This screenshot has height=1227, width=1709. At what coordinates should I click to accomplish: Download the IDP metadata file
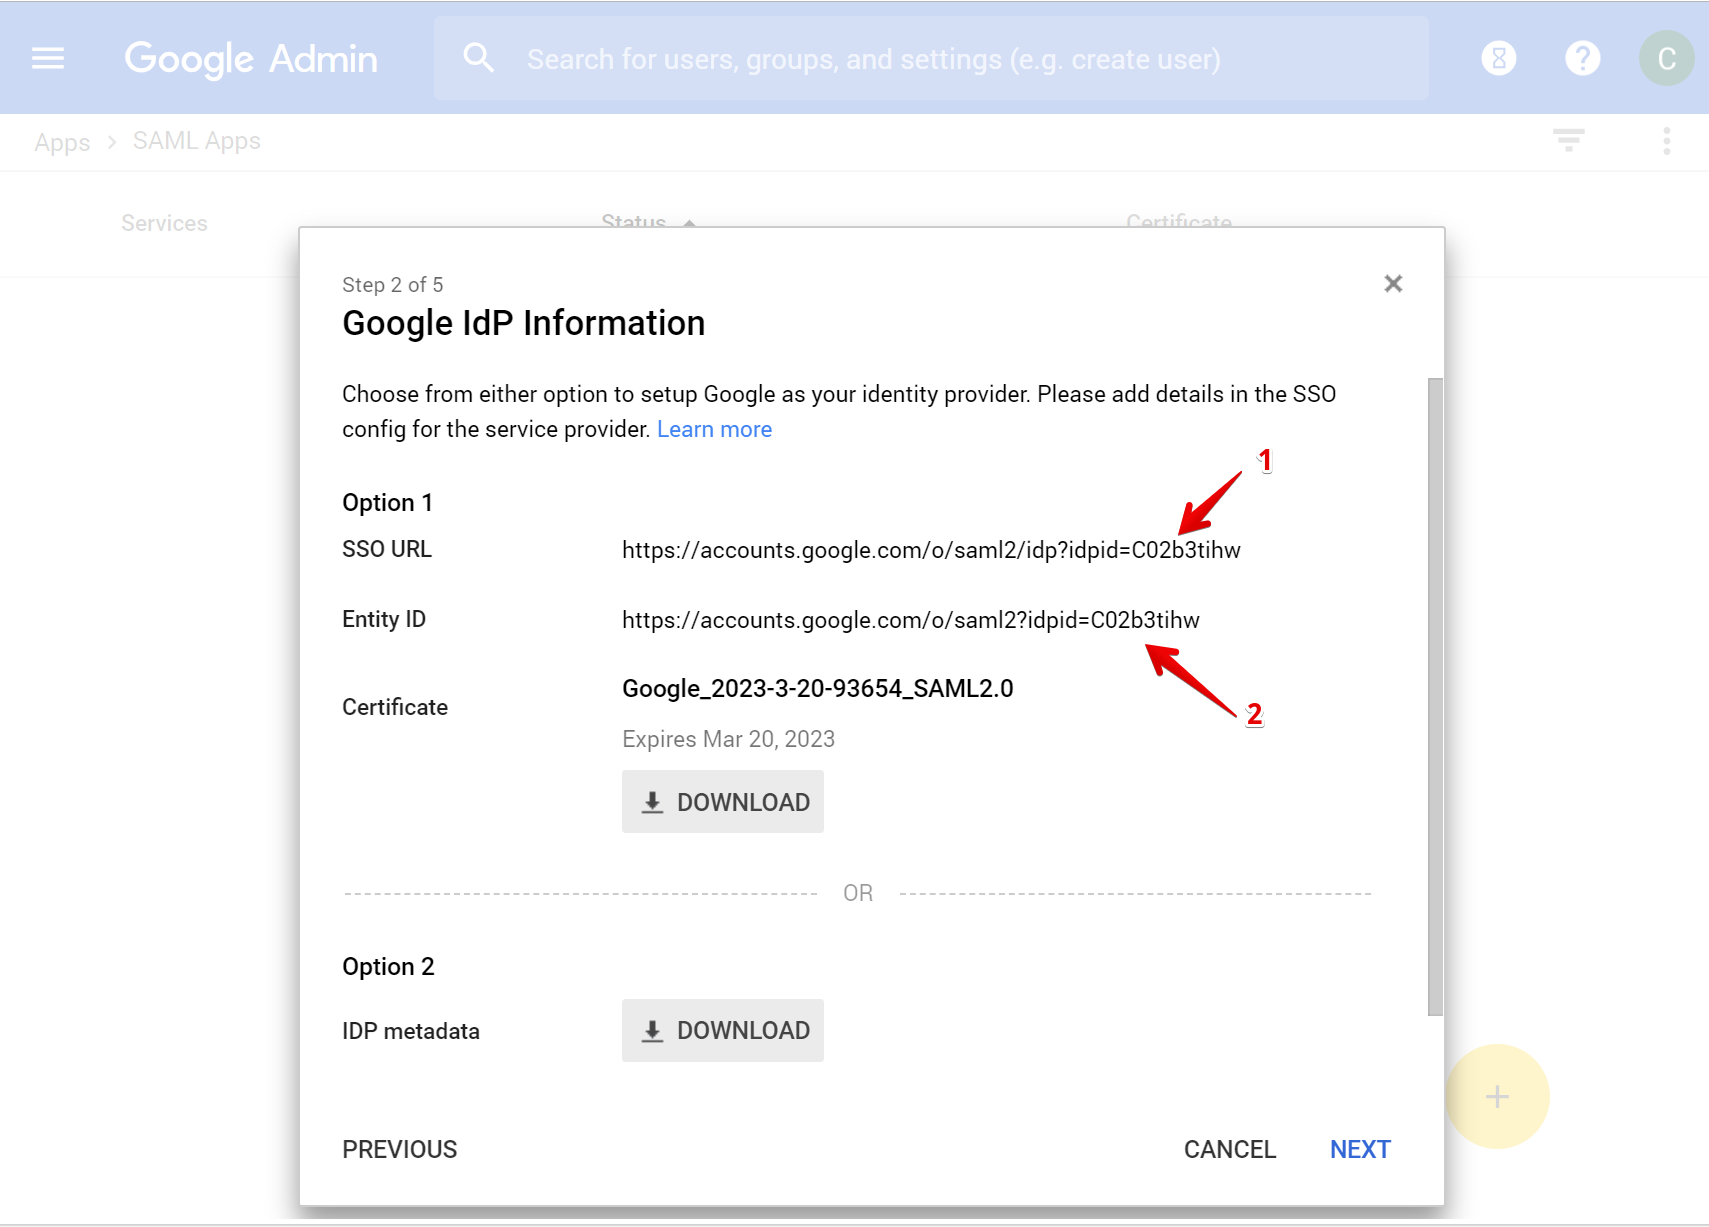[x=723, y=1030]
